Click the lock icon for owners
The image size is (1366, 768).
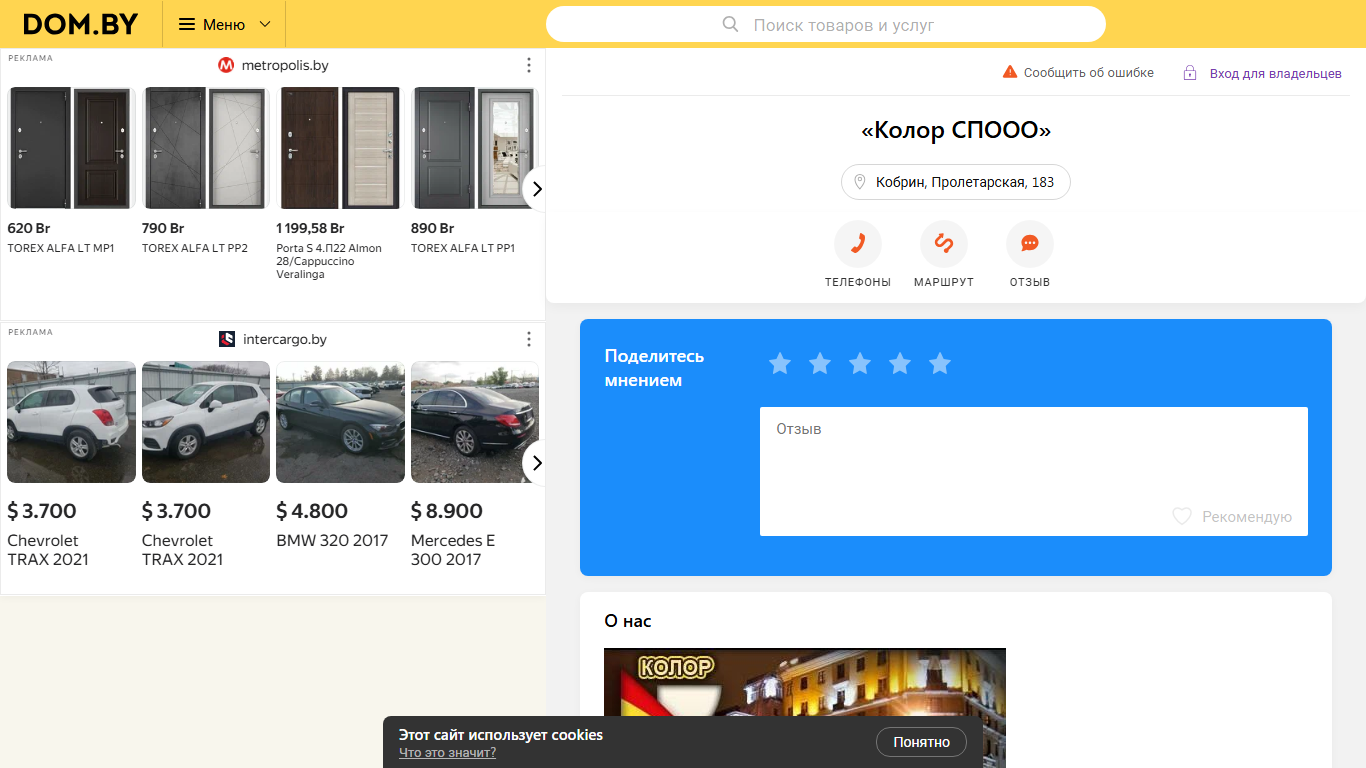click(1190, 73)
